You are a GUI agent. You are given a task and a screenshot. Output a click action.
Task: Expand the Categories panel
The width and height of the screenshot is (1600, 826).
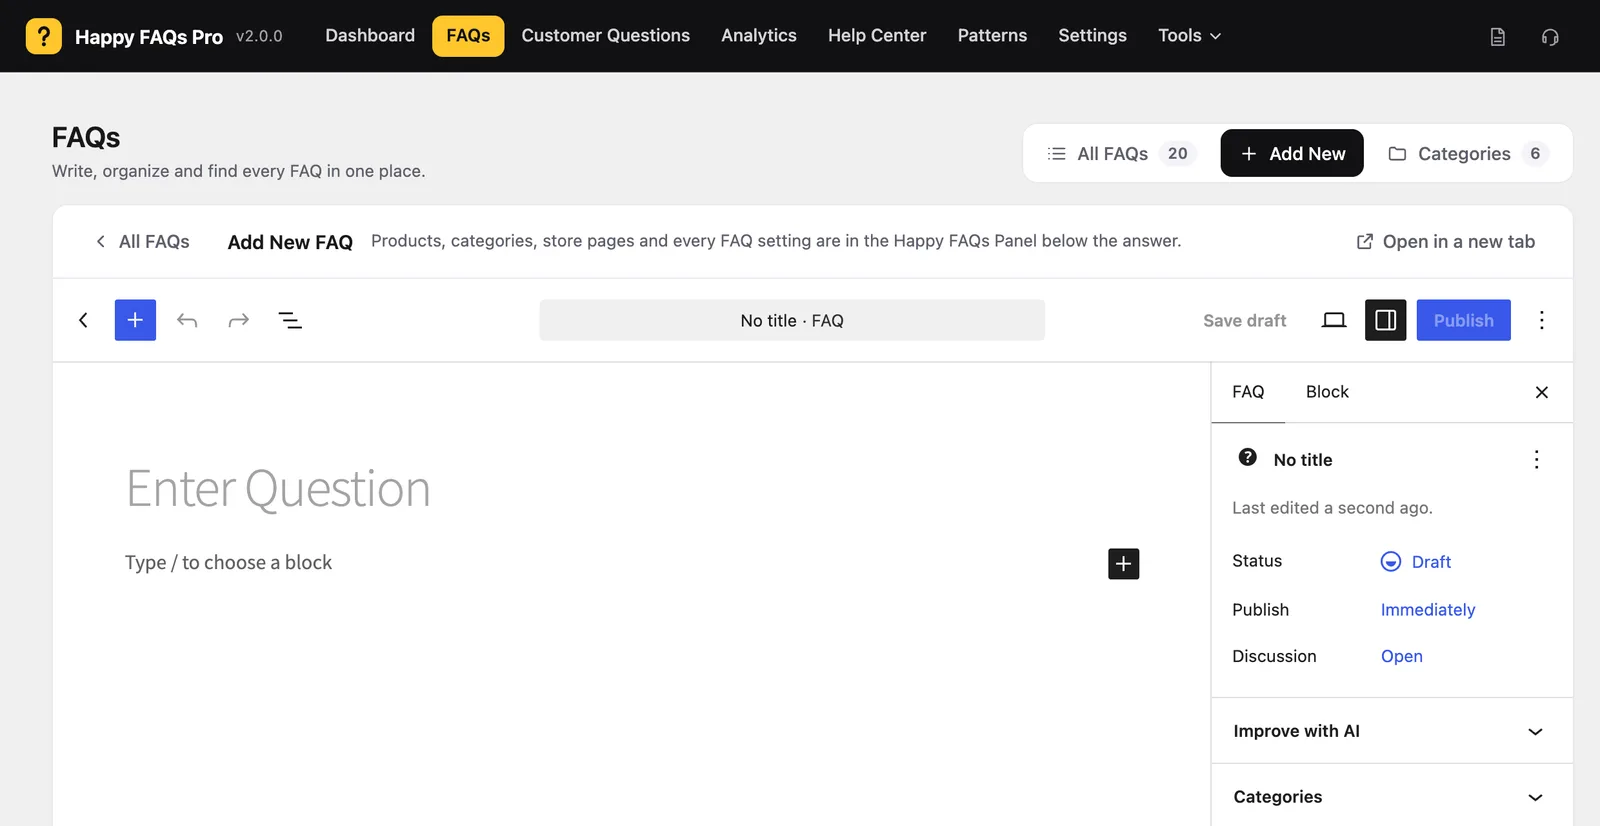tap(1391, 797)
